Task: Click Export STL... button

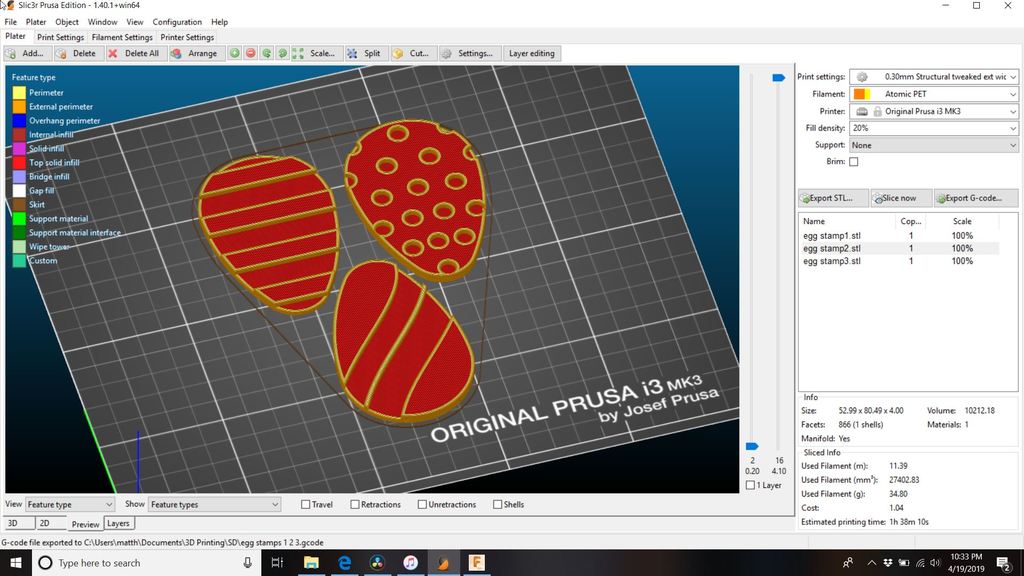Action: pos(833,198)
